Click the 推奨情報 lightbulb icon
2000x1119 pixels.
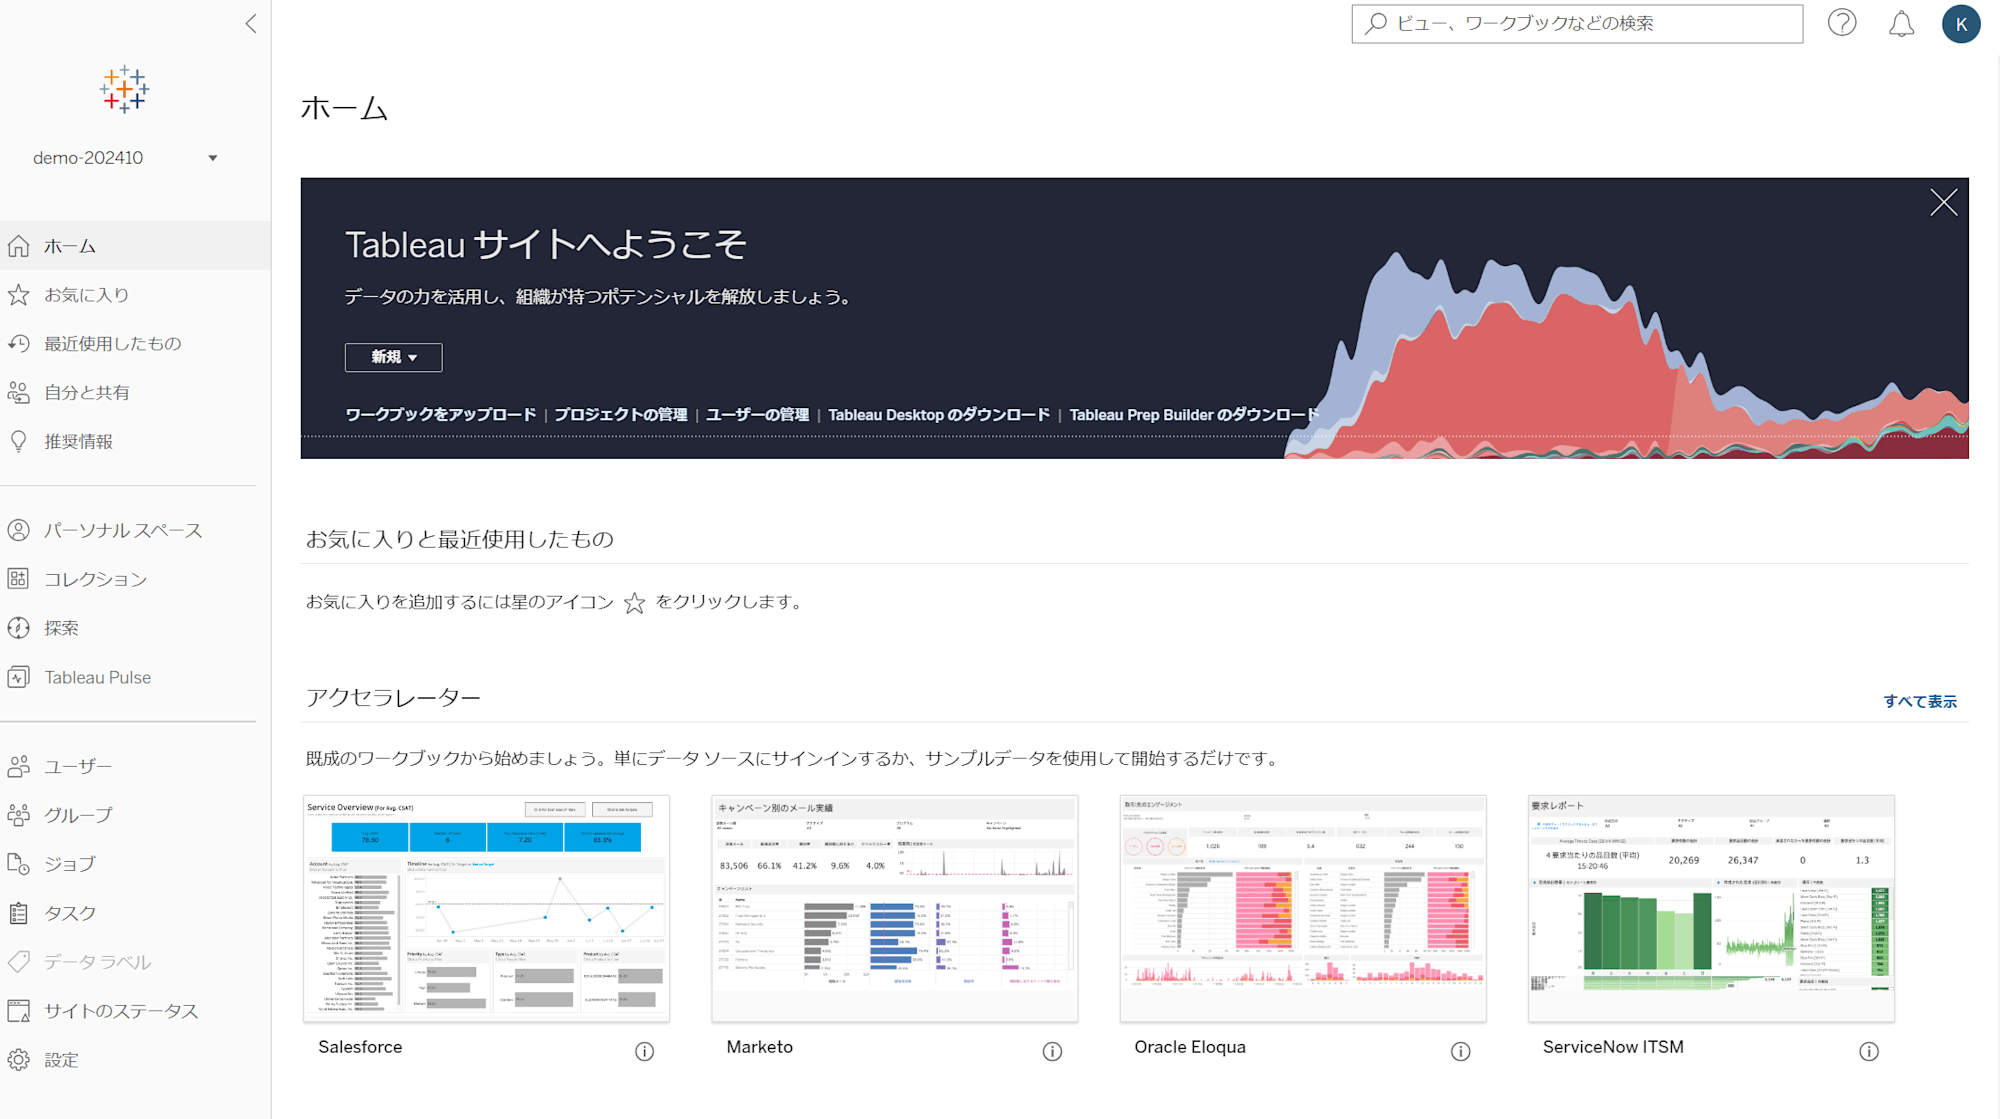coord(19,442)
